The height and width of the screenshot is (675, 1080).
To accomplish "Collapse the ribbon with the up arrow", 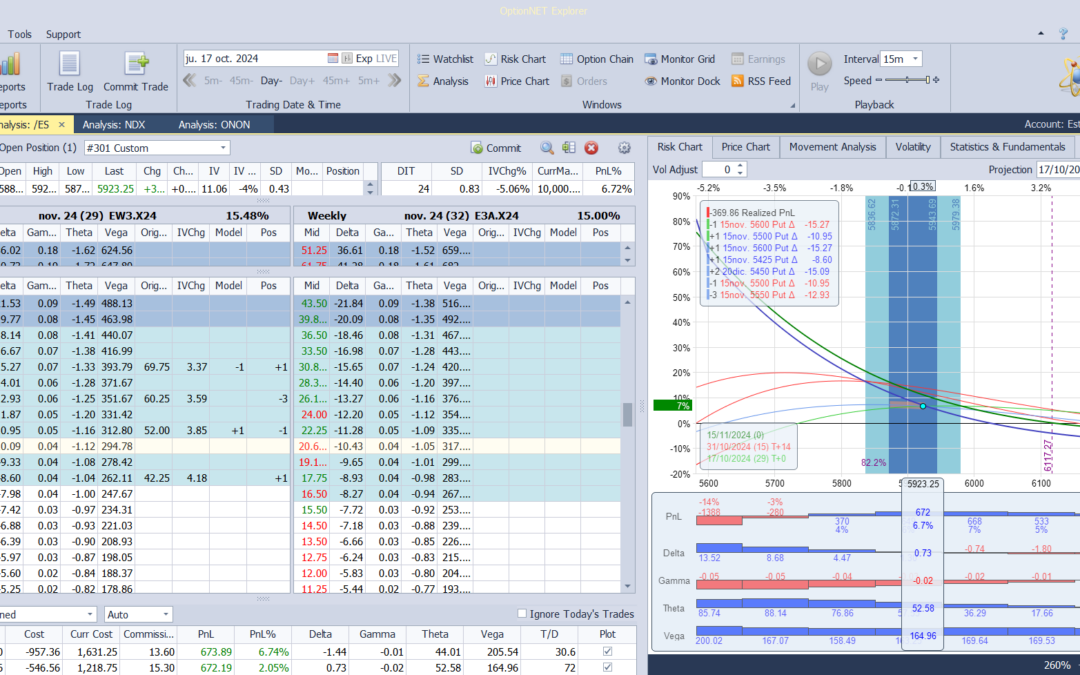I will 1041,33.
